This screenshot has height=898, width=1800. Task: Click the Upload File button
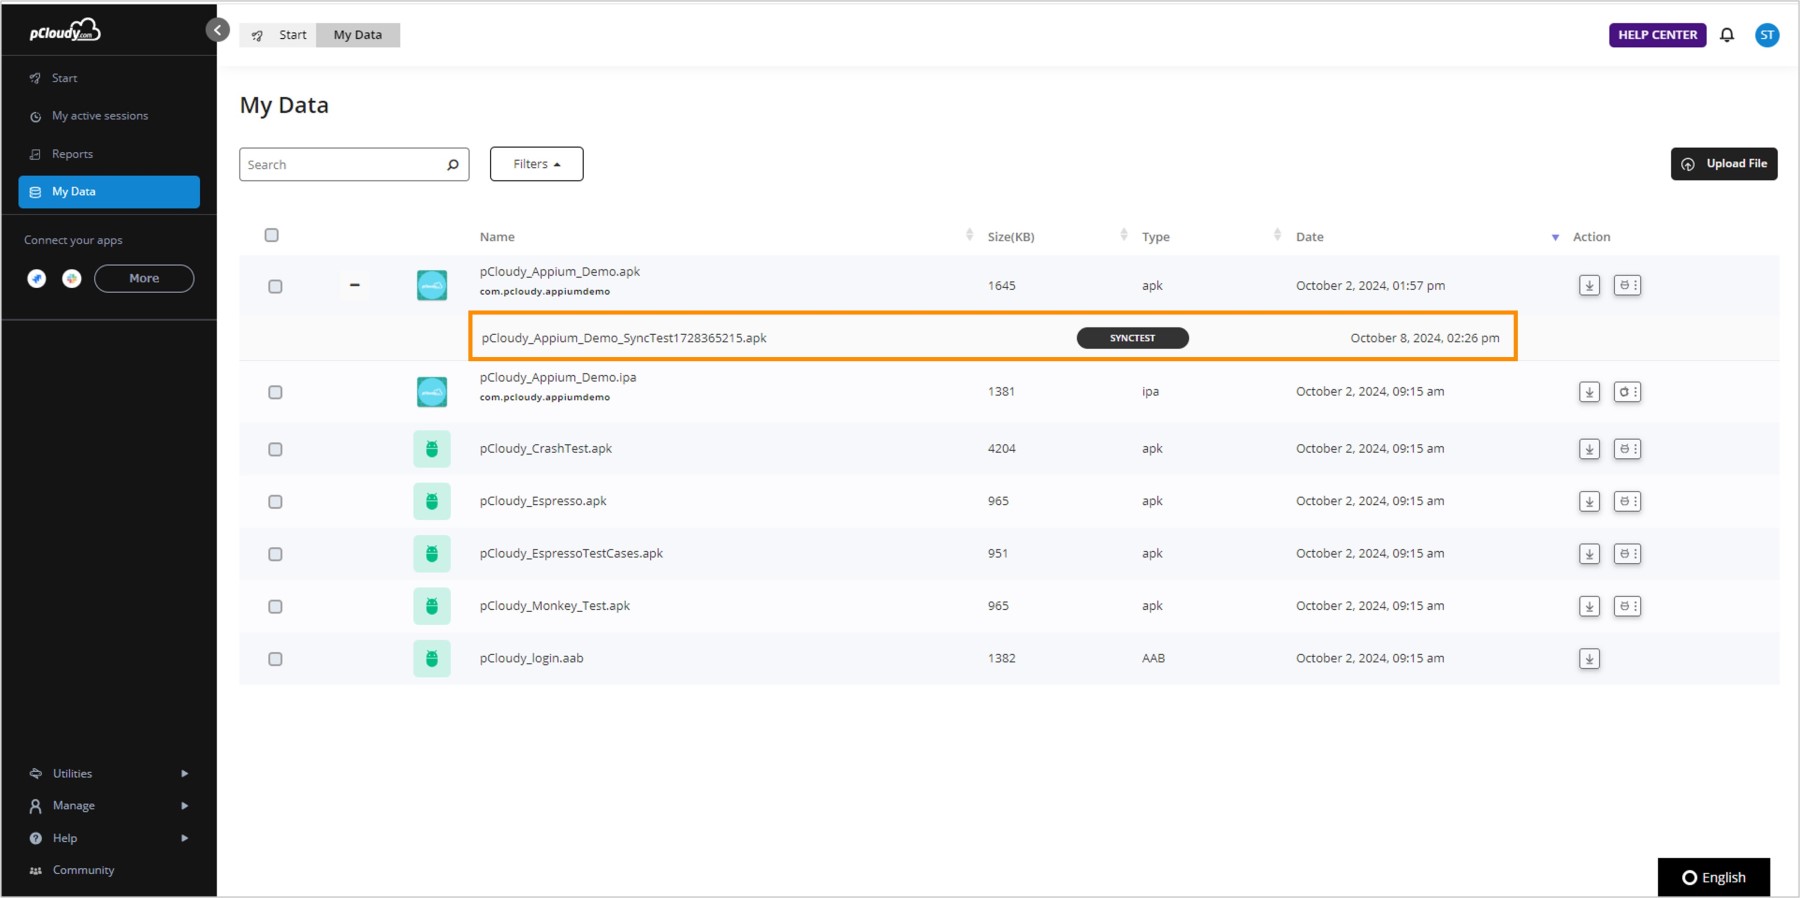1724,164
